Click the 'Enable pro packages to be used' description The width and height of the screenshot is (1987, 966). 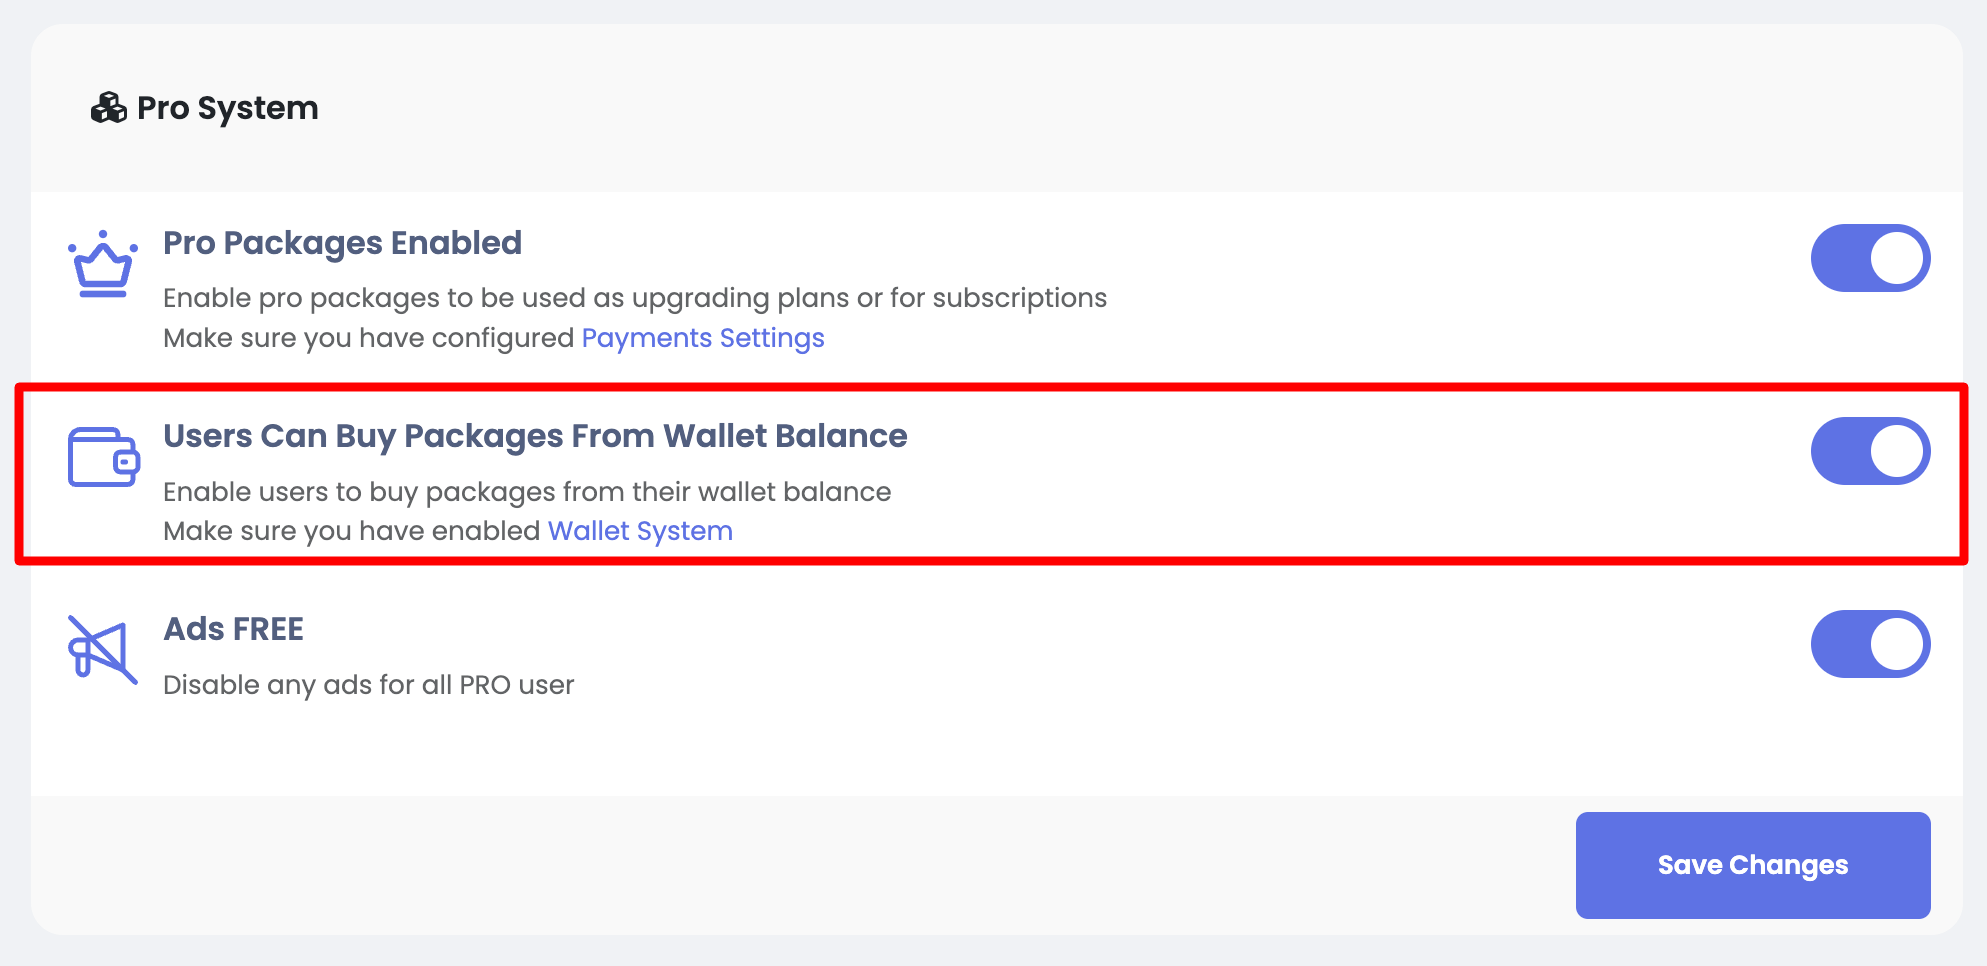tap(635, 298)
